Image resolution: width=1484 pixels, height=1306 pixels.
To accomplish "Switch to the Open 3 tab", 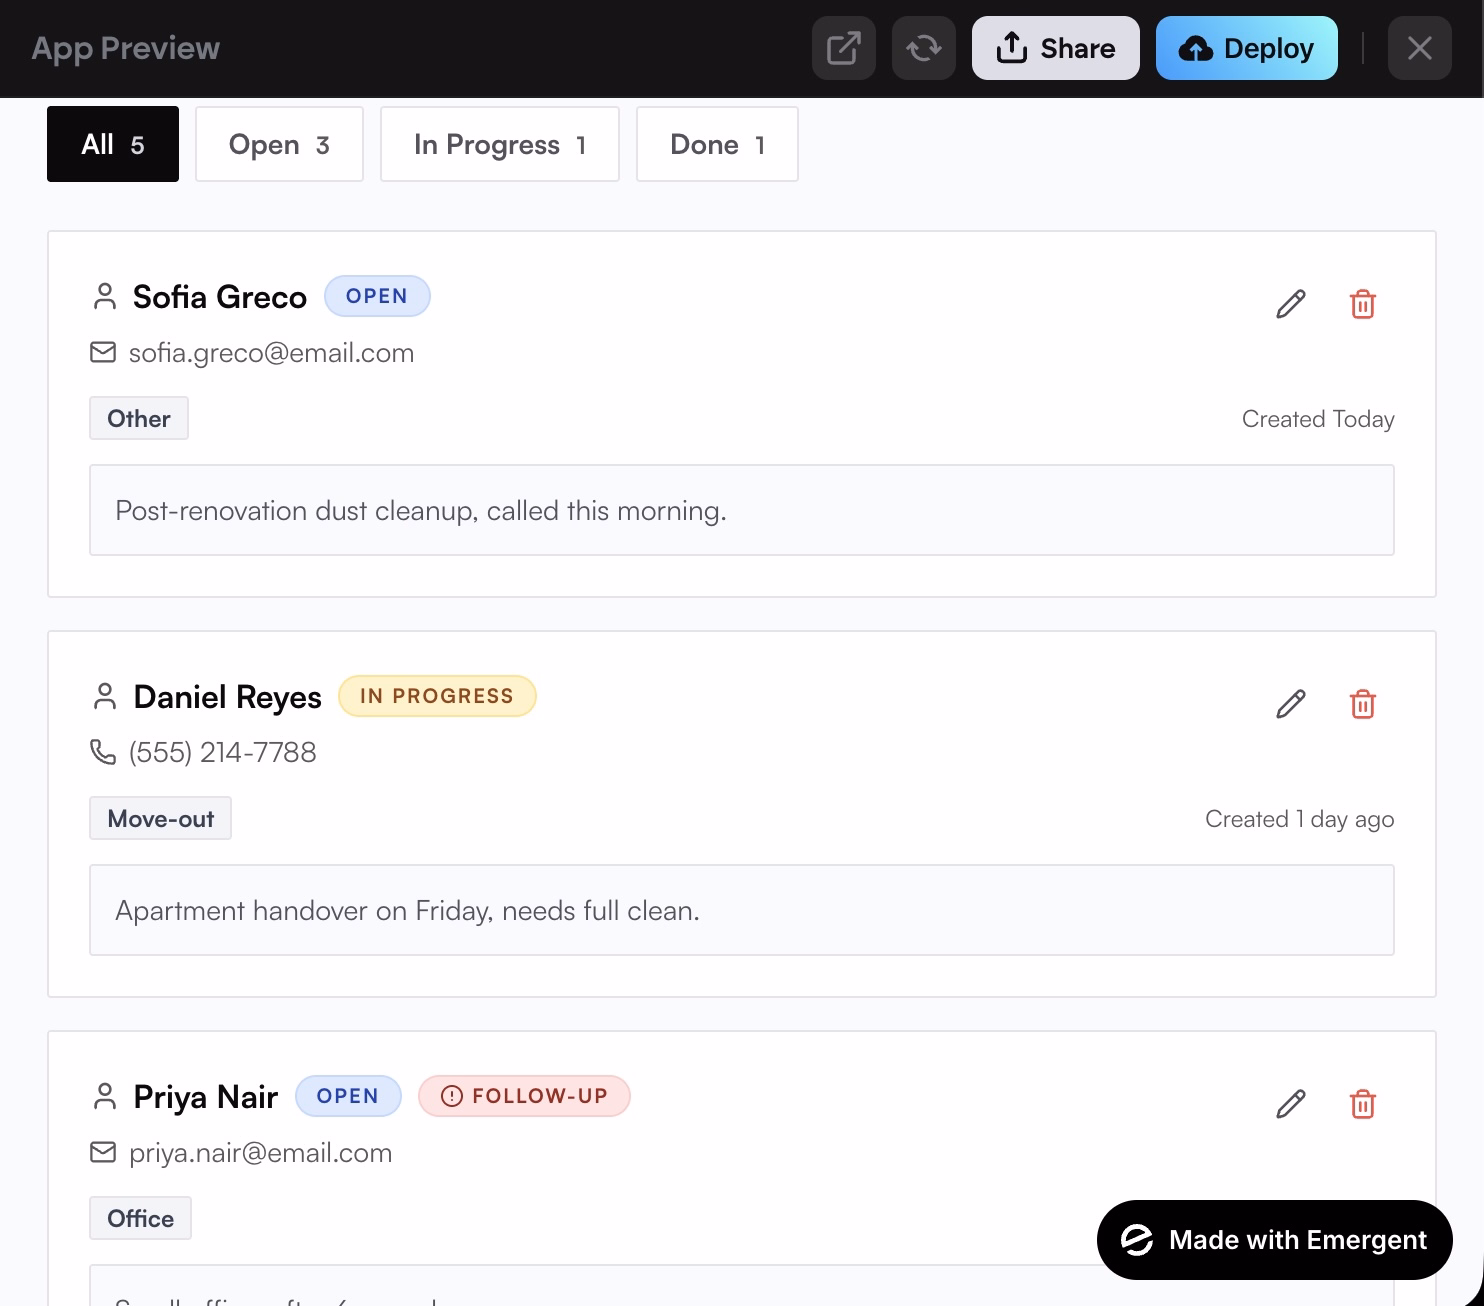I will [x=279, y=144].
